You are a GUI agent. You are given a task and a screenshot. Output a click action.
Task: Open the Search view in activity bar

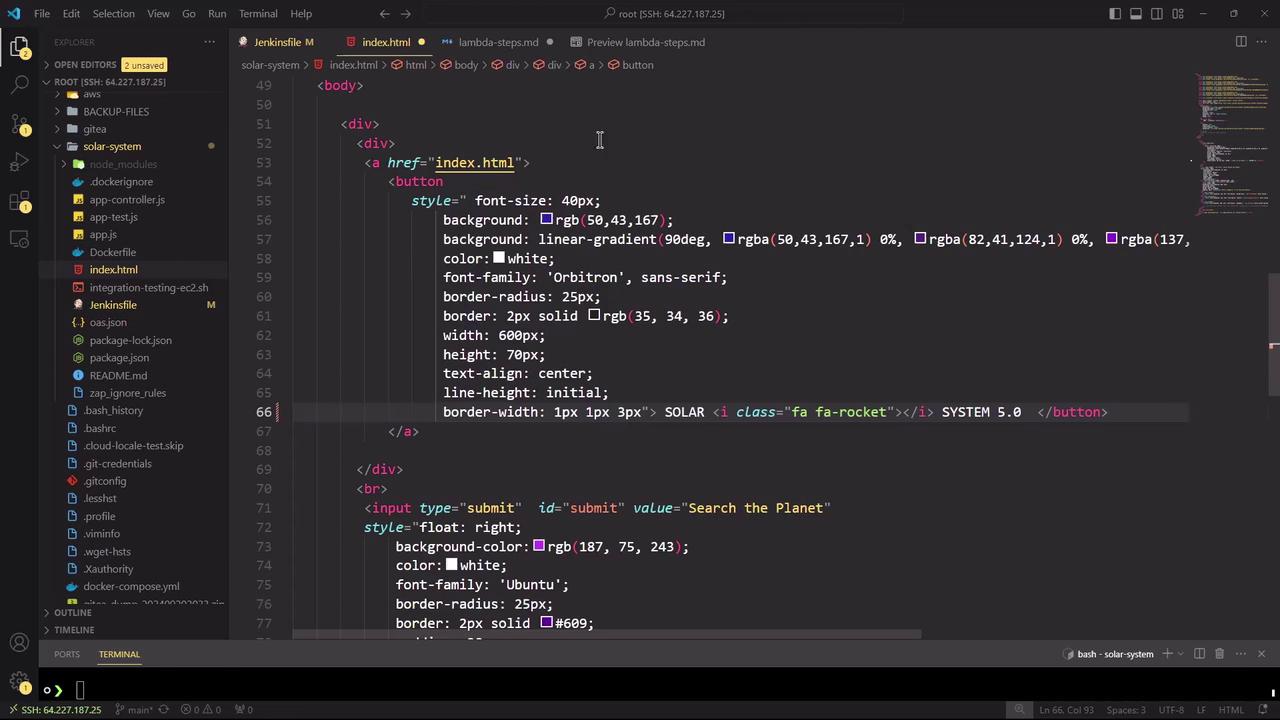click(19, 84)
